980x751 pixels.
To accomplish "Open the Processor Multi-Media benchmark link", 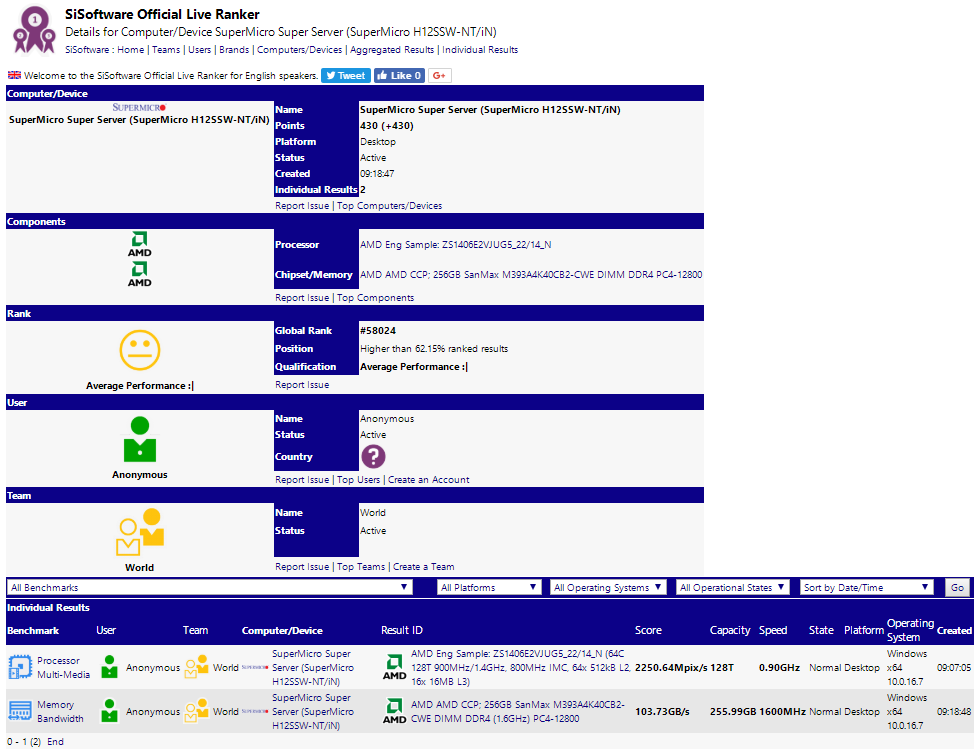I will pos(63,667).
